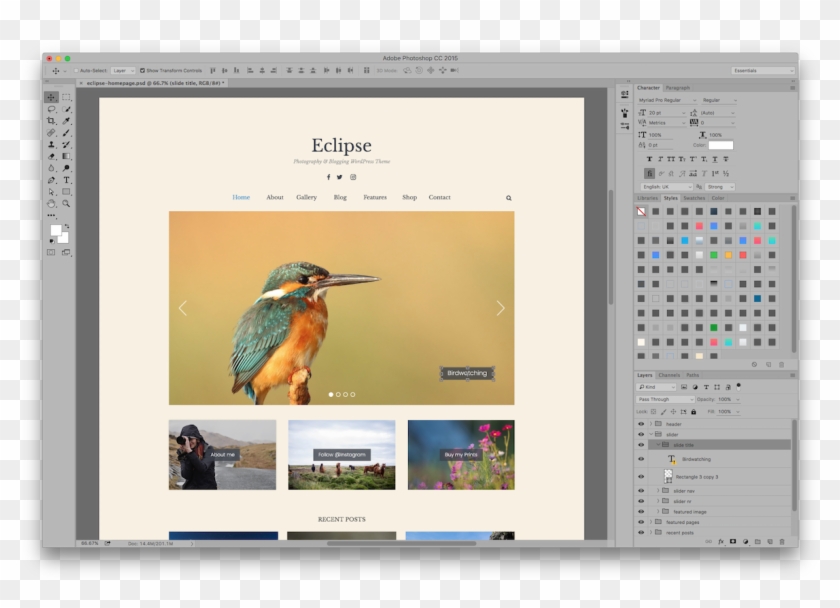This screenshot has width=840, height=608.
Task: Switch to the Channels tab
Action: point(669,375)
